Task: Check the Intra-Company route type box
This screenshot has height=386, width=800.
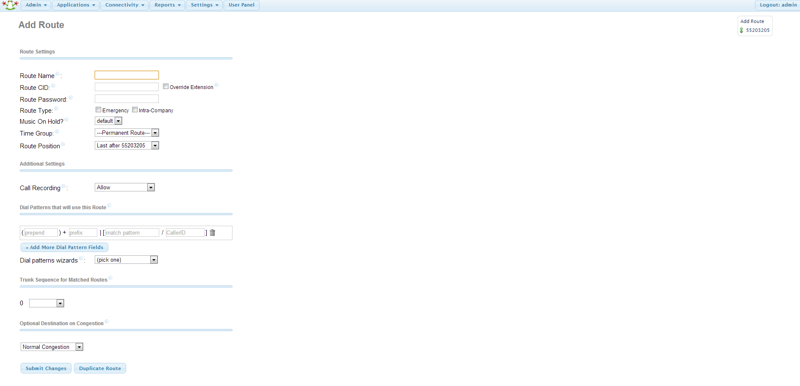Action: (135, 110)
